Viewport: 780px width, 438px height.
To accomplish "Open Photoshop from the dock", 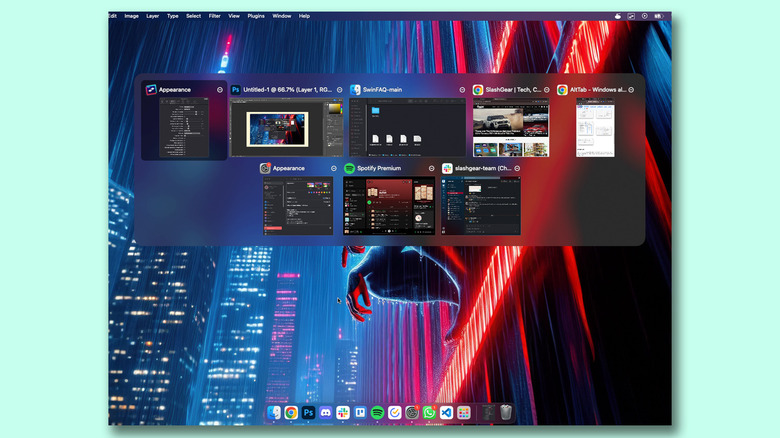I will 309,412.
